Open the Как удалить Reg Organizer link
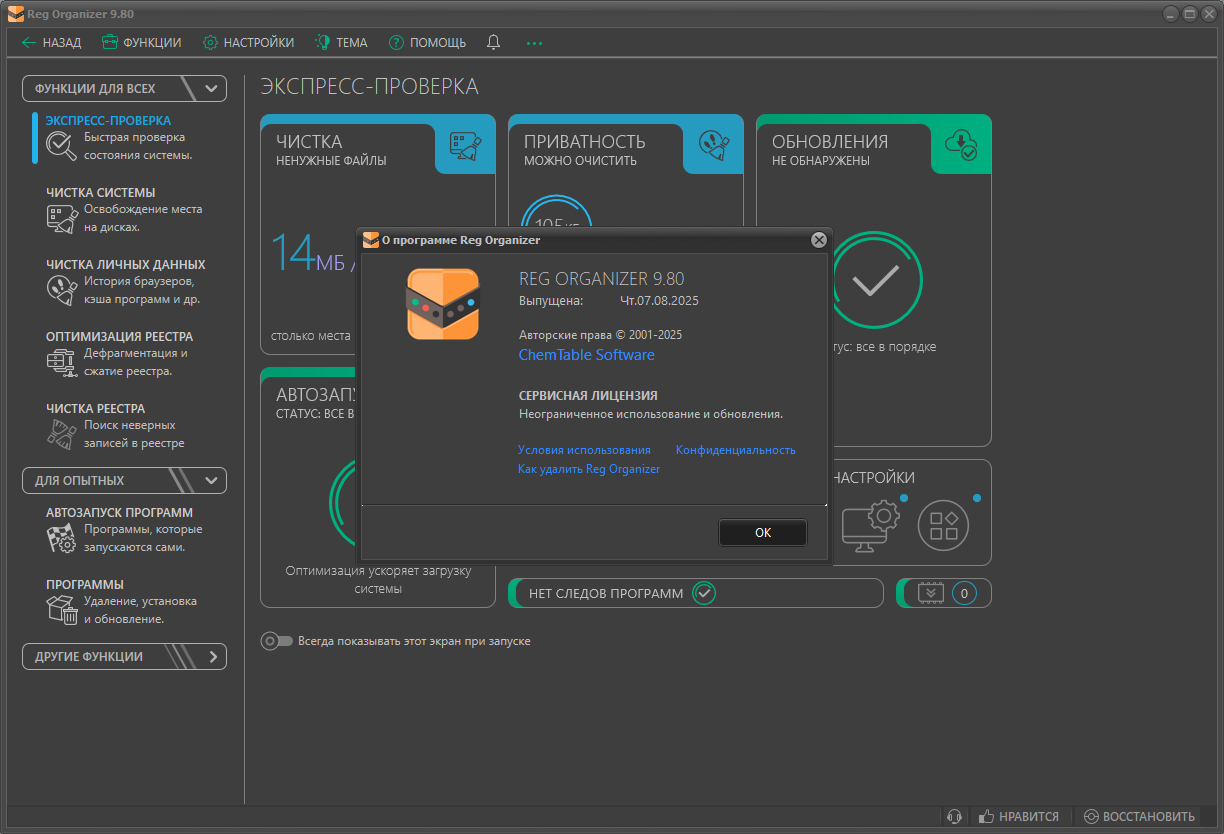The height and width of the screenshot is (834, 1224). pyautogui.click(x=589, y=469)
